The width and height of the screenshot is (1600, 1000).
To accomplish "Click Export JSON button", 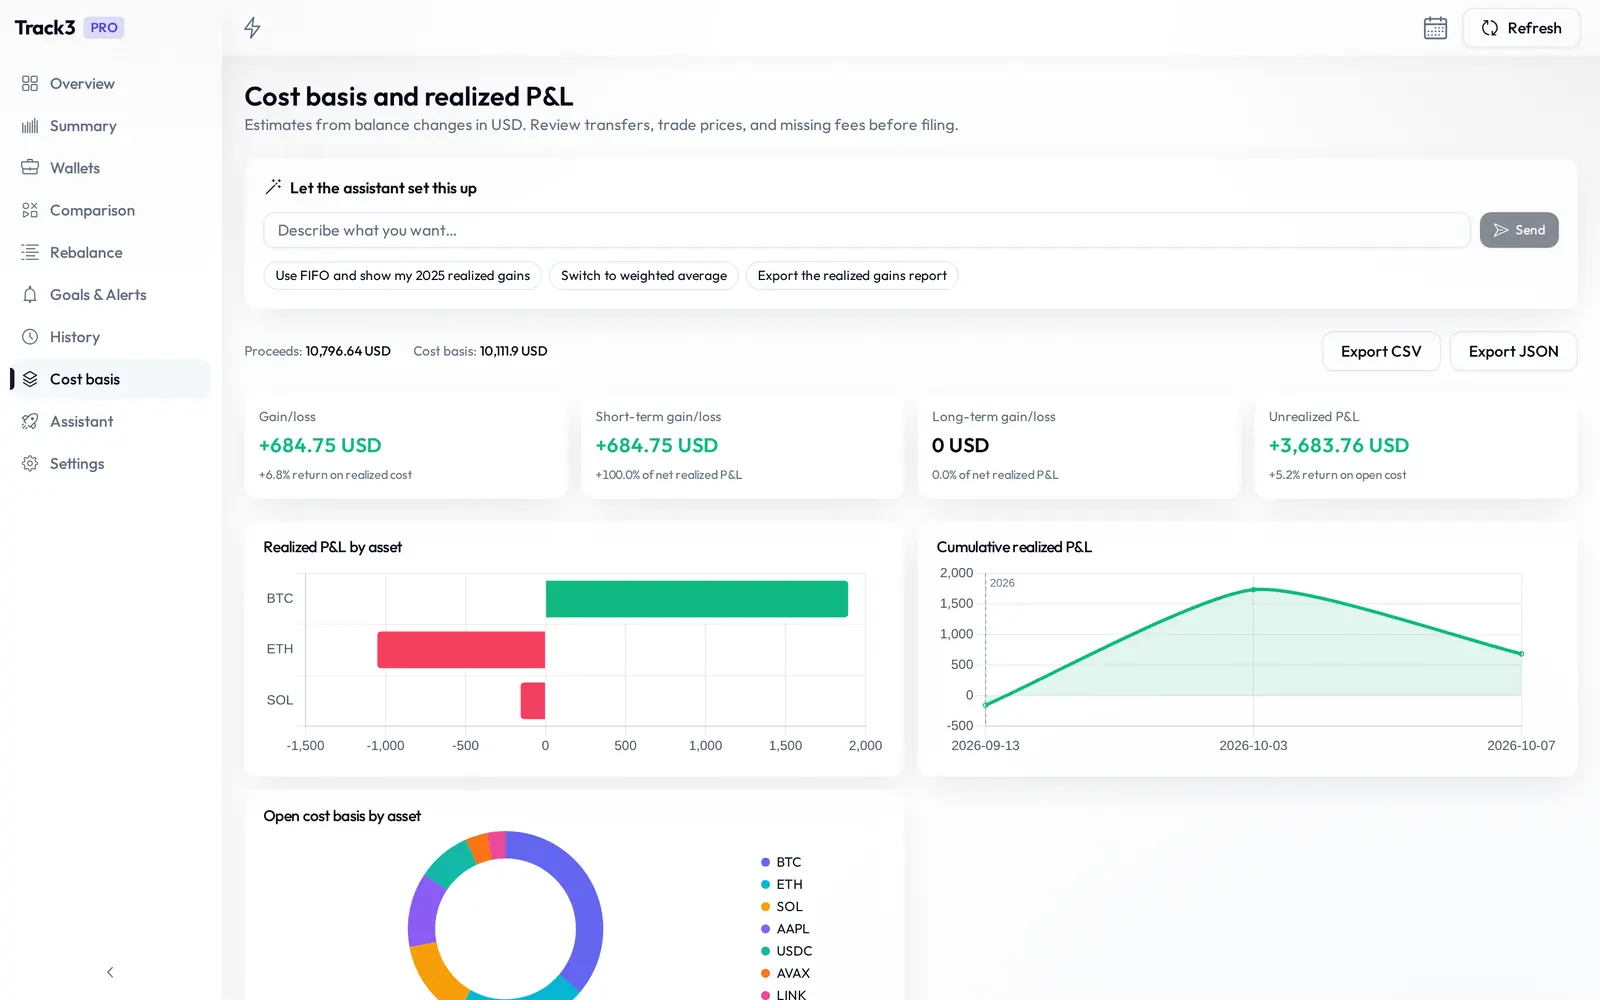I will pos(1513,351).
